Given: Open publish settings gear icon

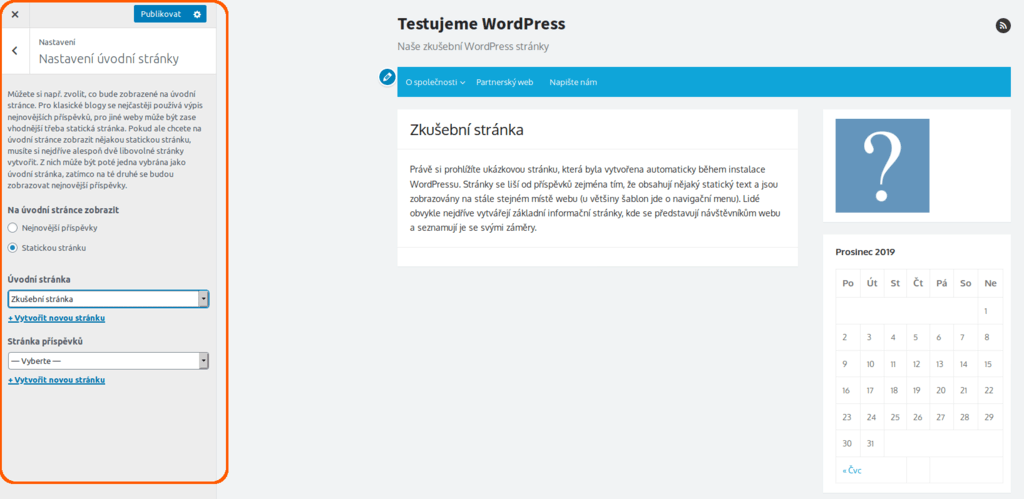Looking at the screenshot, I should 197,14.
